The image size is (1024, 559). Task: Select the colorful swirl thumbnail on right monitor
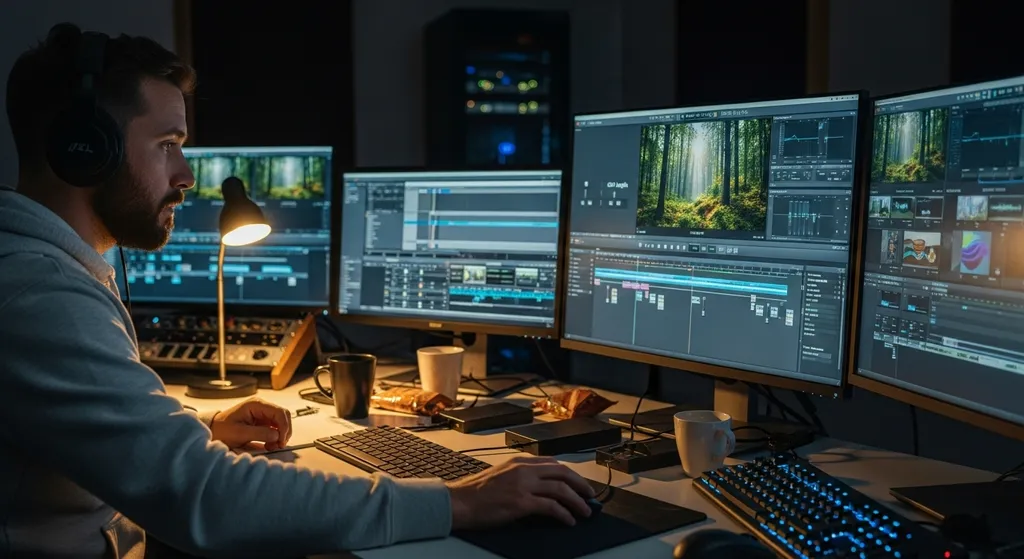click(x=973, y=250)
